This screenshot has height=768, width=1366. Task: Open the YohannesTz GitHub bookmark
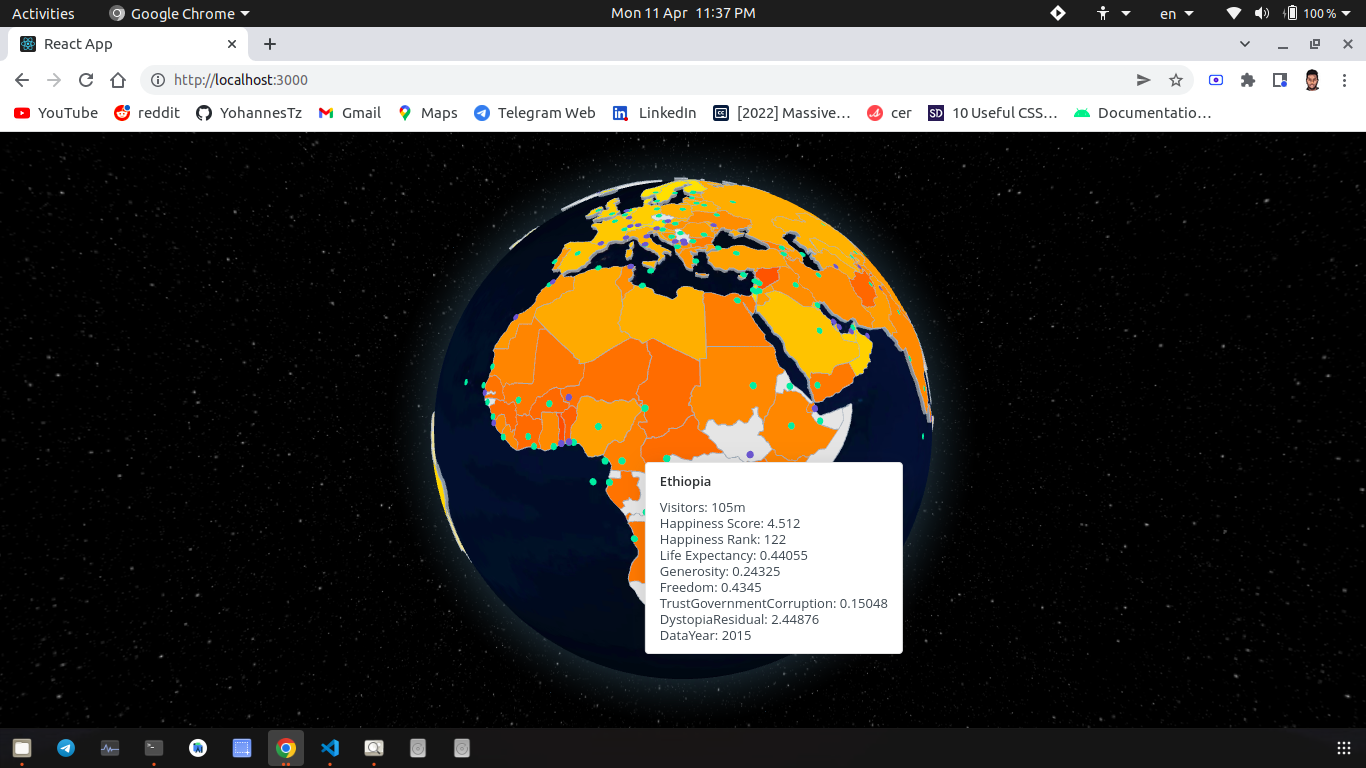(x=249, y=113)
